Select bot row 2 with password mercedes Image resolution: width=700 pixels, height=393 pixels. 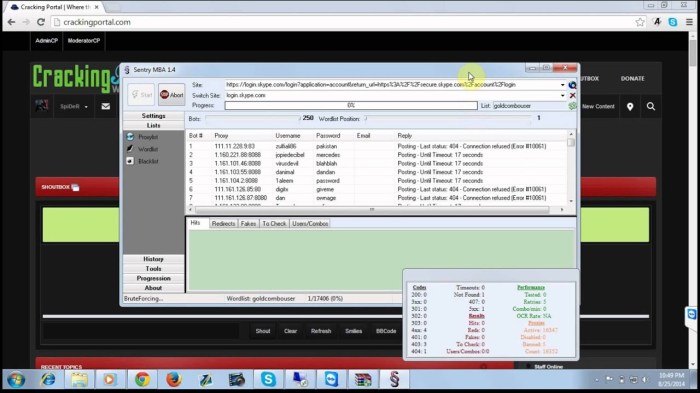[377, 155]
